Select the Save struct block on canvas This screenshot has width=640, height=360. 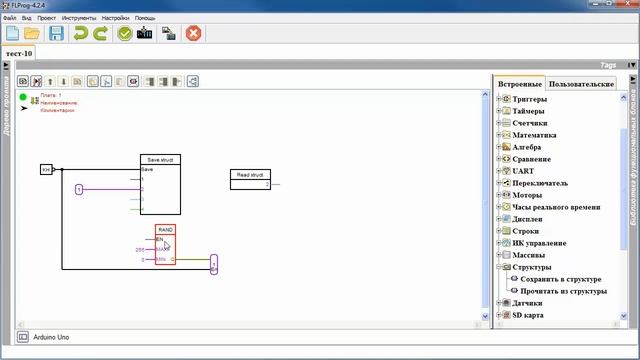160,184
